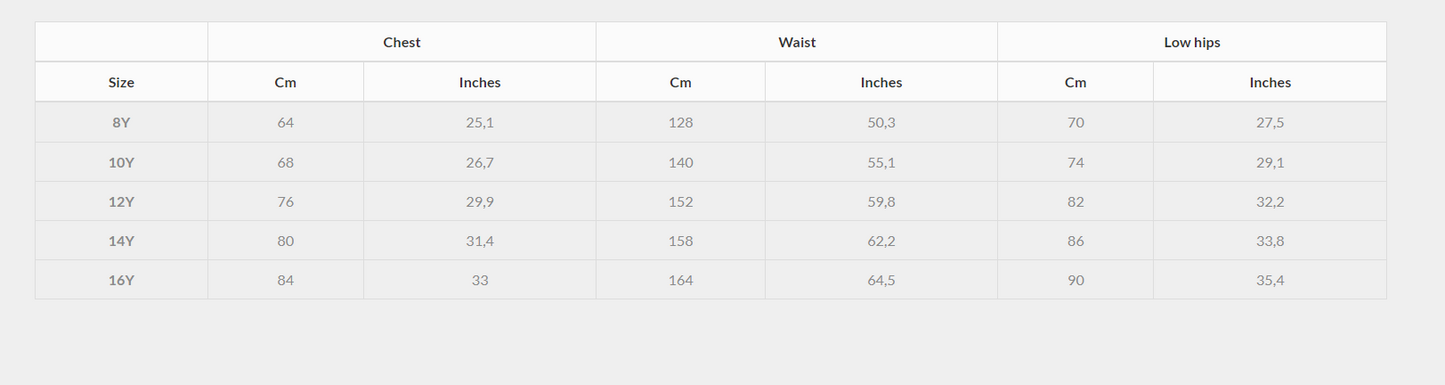
Task: Select the 10Y size row label
Action: pos(121,162)
